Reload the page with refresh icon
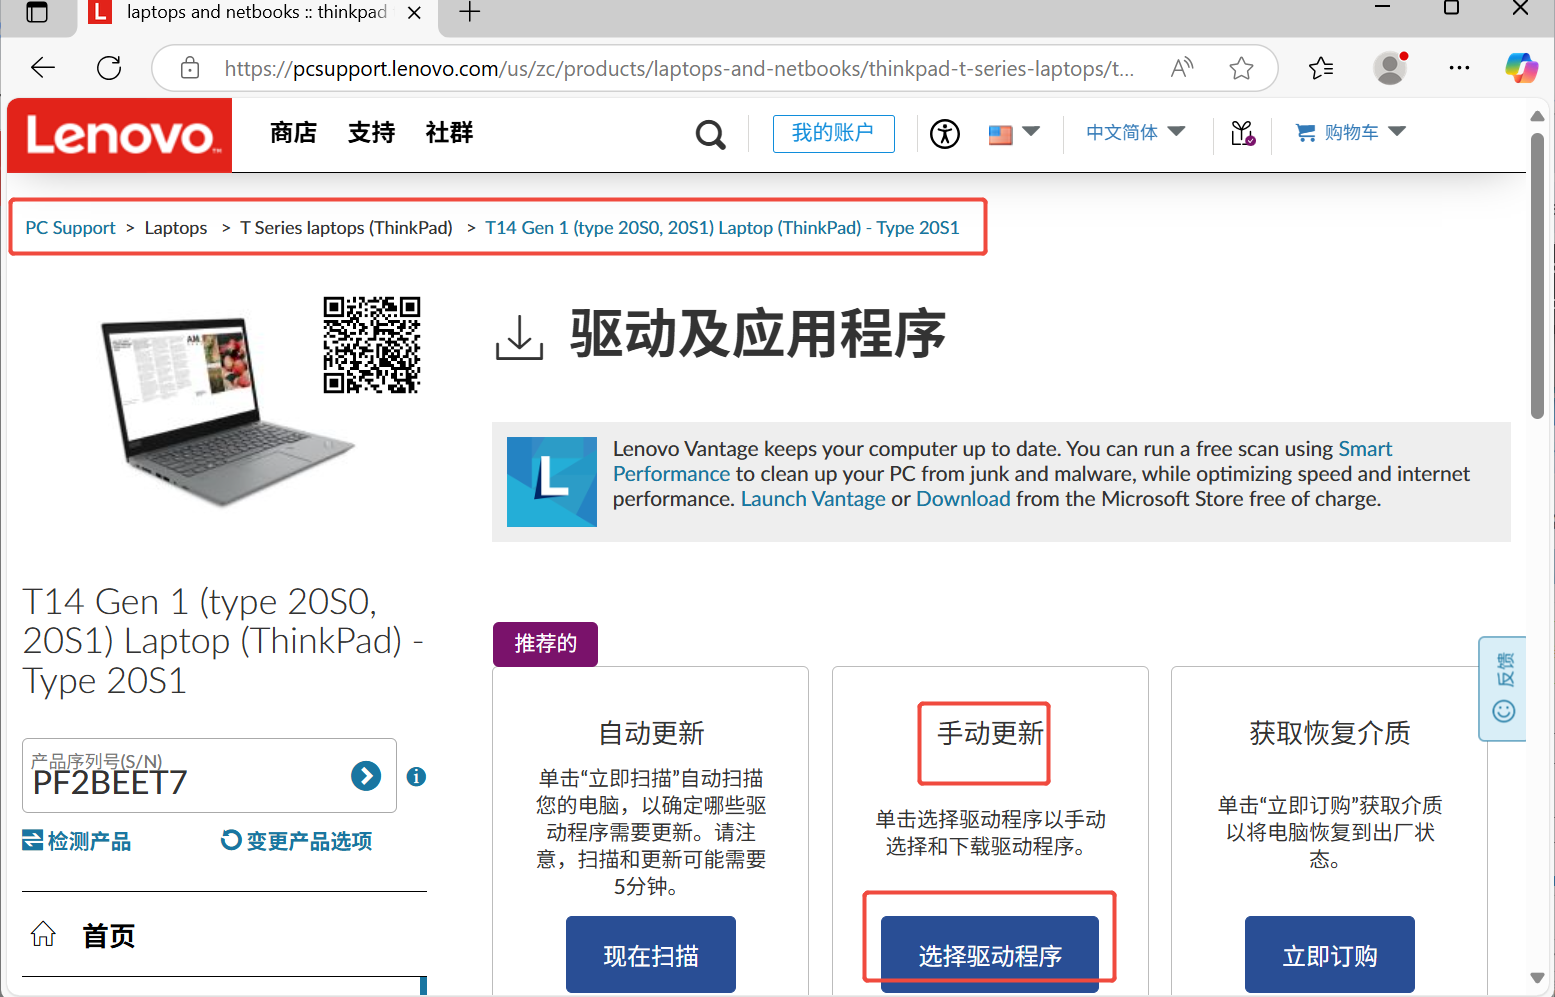 coord(109,68)
